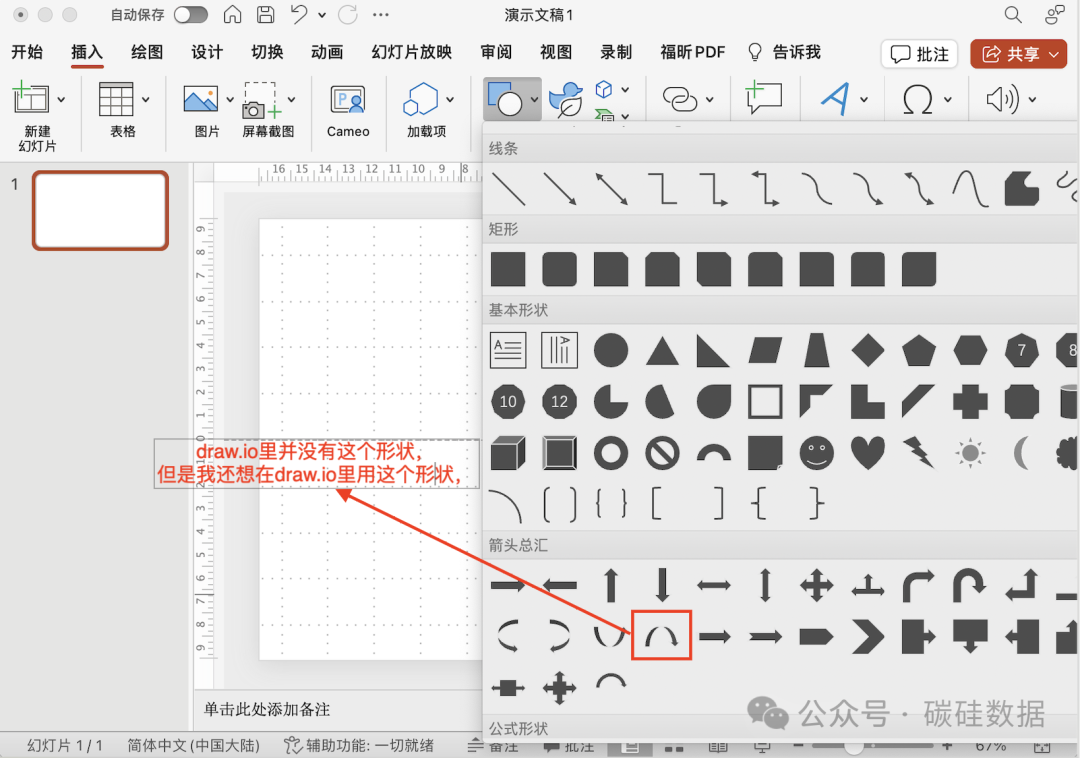Select the smiley face shape
The width and height of the screenshot is (1080, 758).
tap(816, 453)
